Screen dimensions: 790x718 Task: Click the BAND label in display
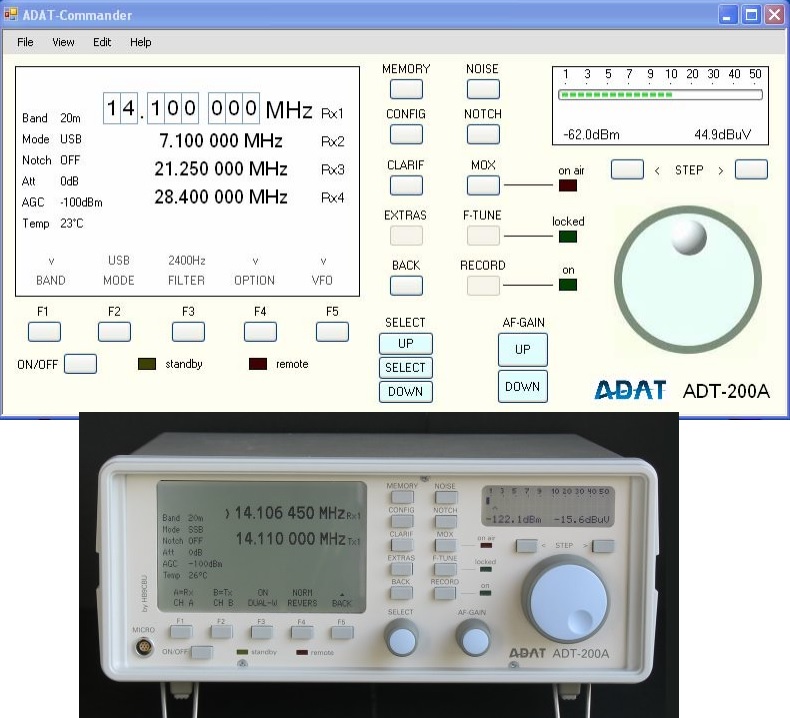pos(51,281)
